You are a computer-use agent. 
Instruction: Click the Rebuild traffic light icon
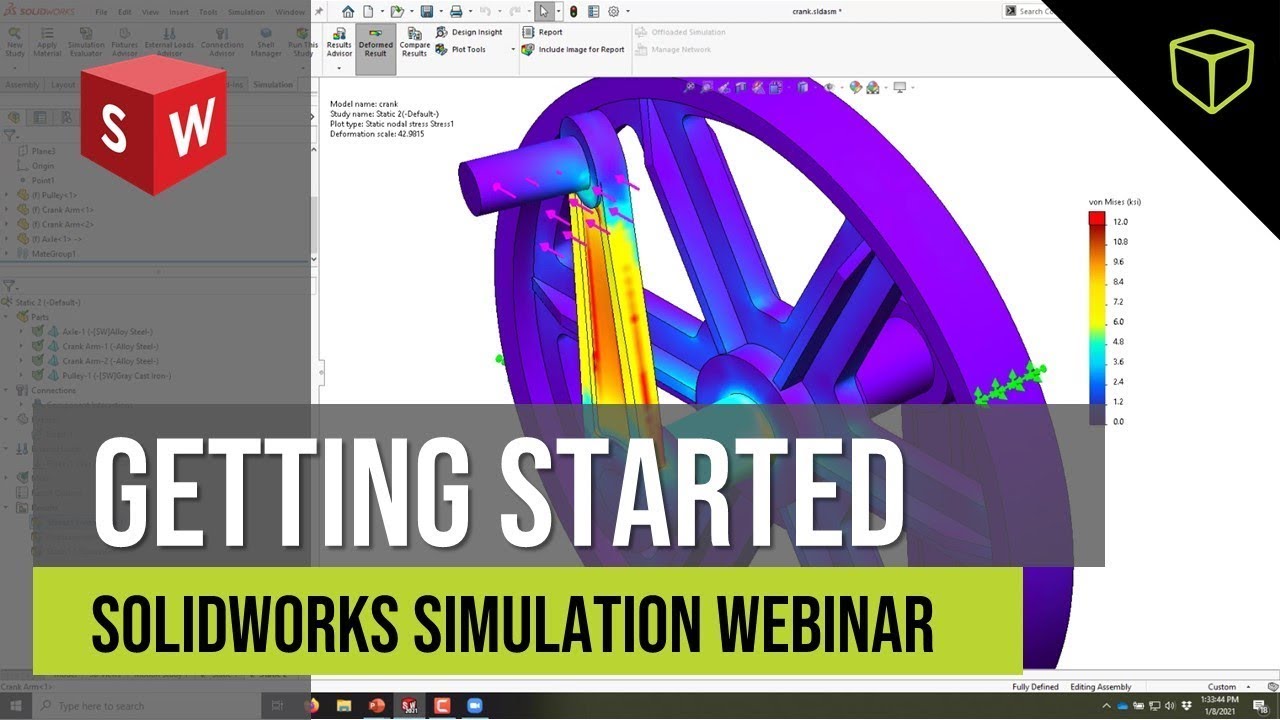point(573,11)
